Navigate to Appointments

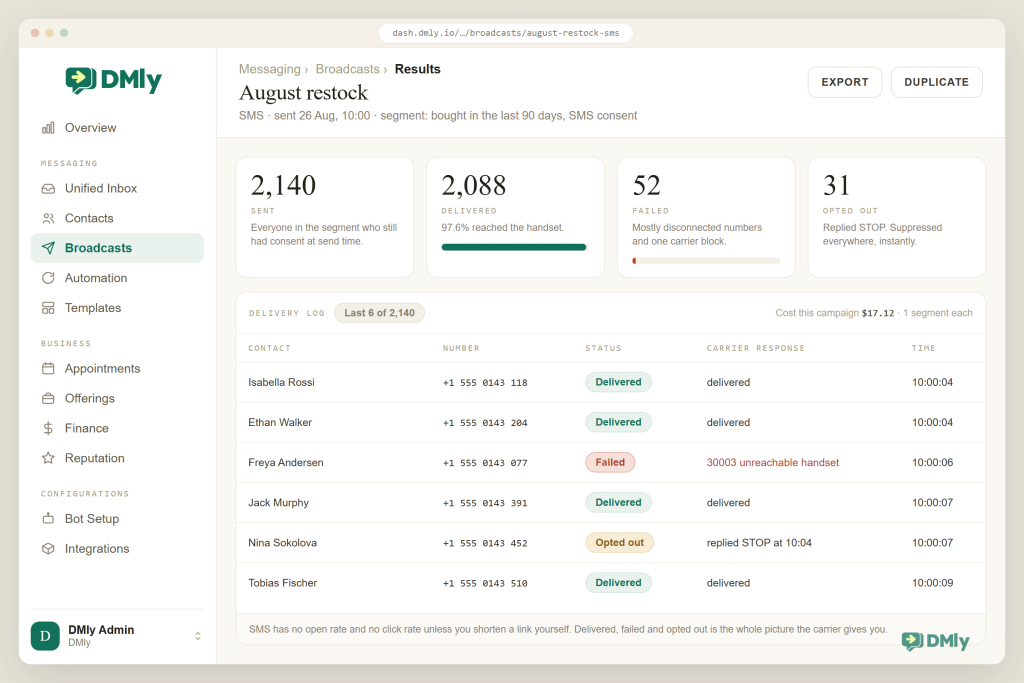(118, 369)
